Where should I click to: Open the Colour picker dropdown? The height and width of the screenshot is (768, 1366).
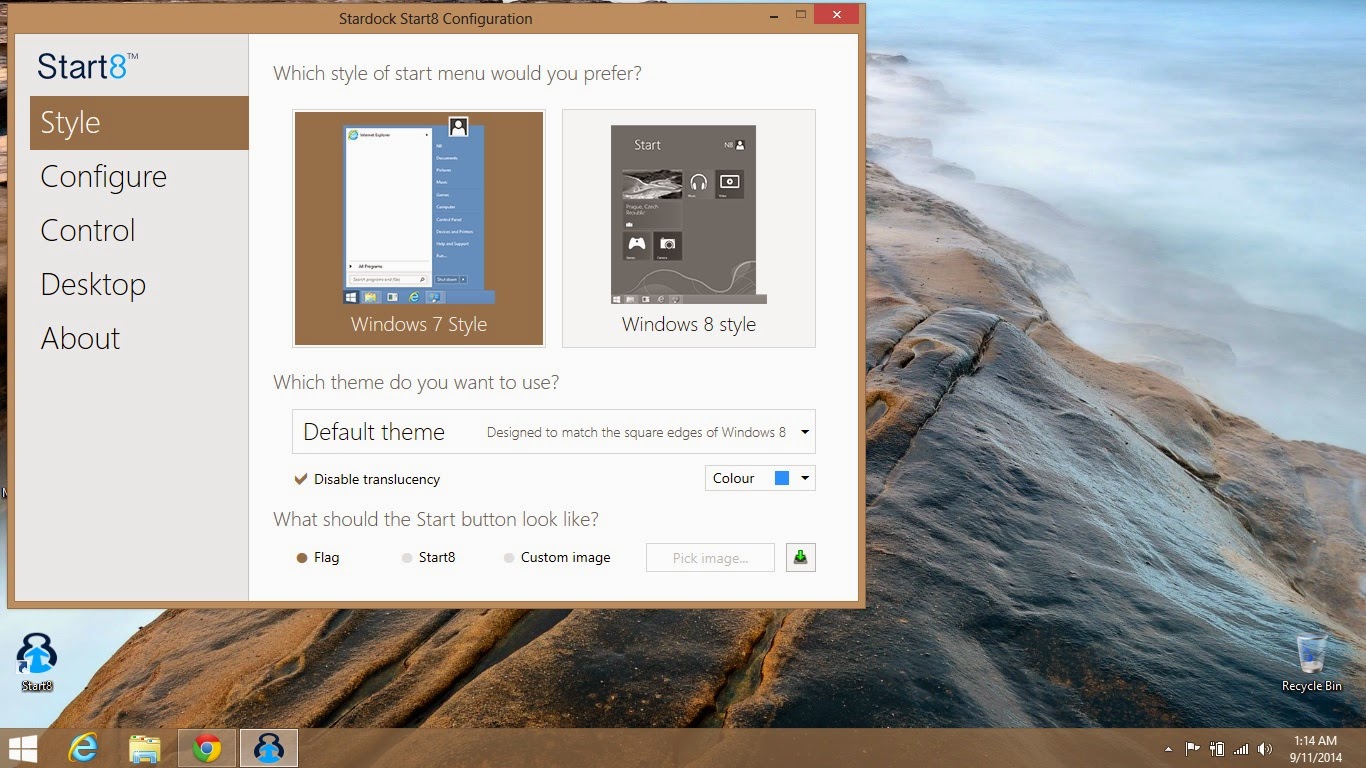[x=760, y=478]
